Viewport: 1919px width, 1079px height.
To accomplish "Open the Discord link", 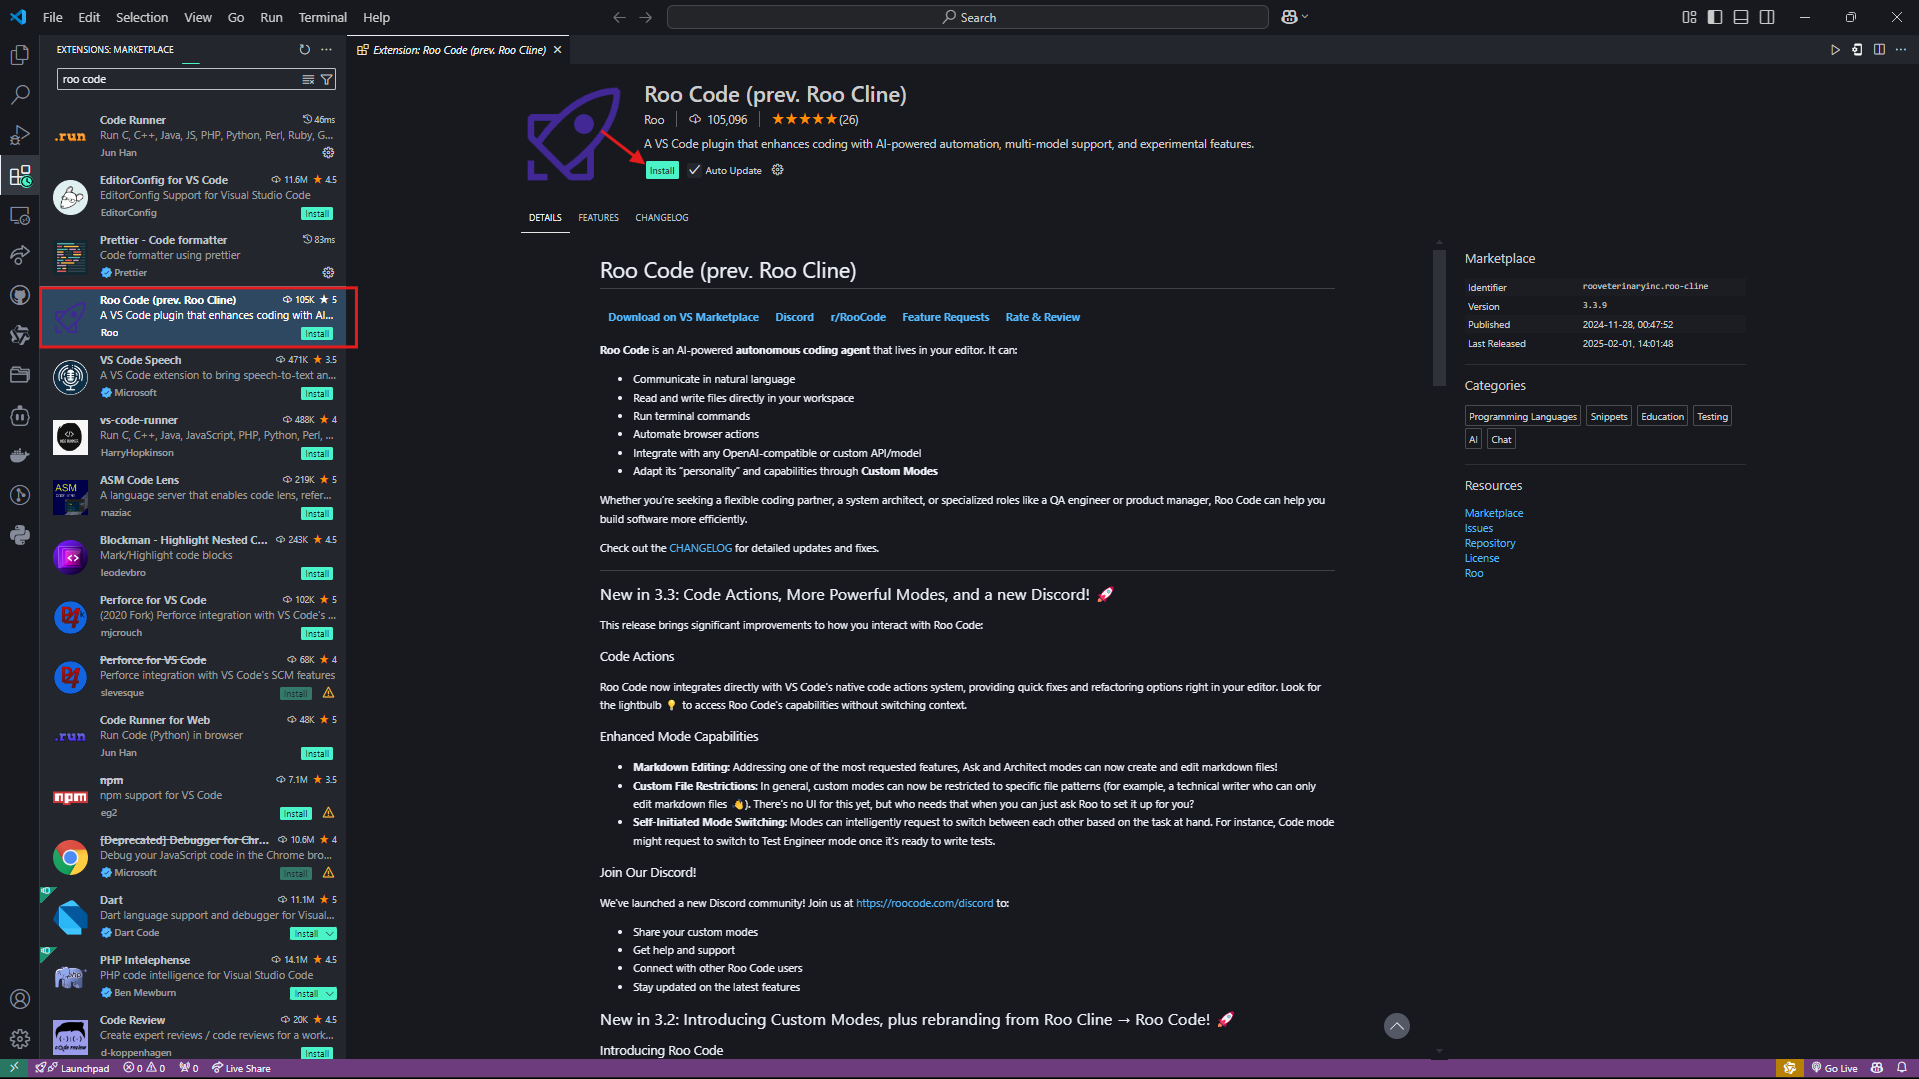I will [794, 317].
